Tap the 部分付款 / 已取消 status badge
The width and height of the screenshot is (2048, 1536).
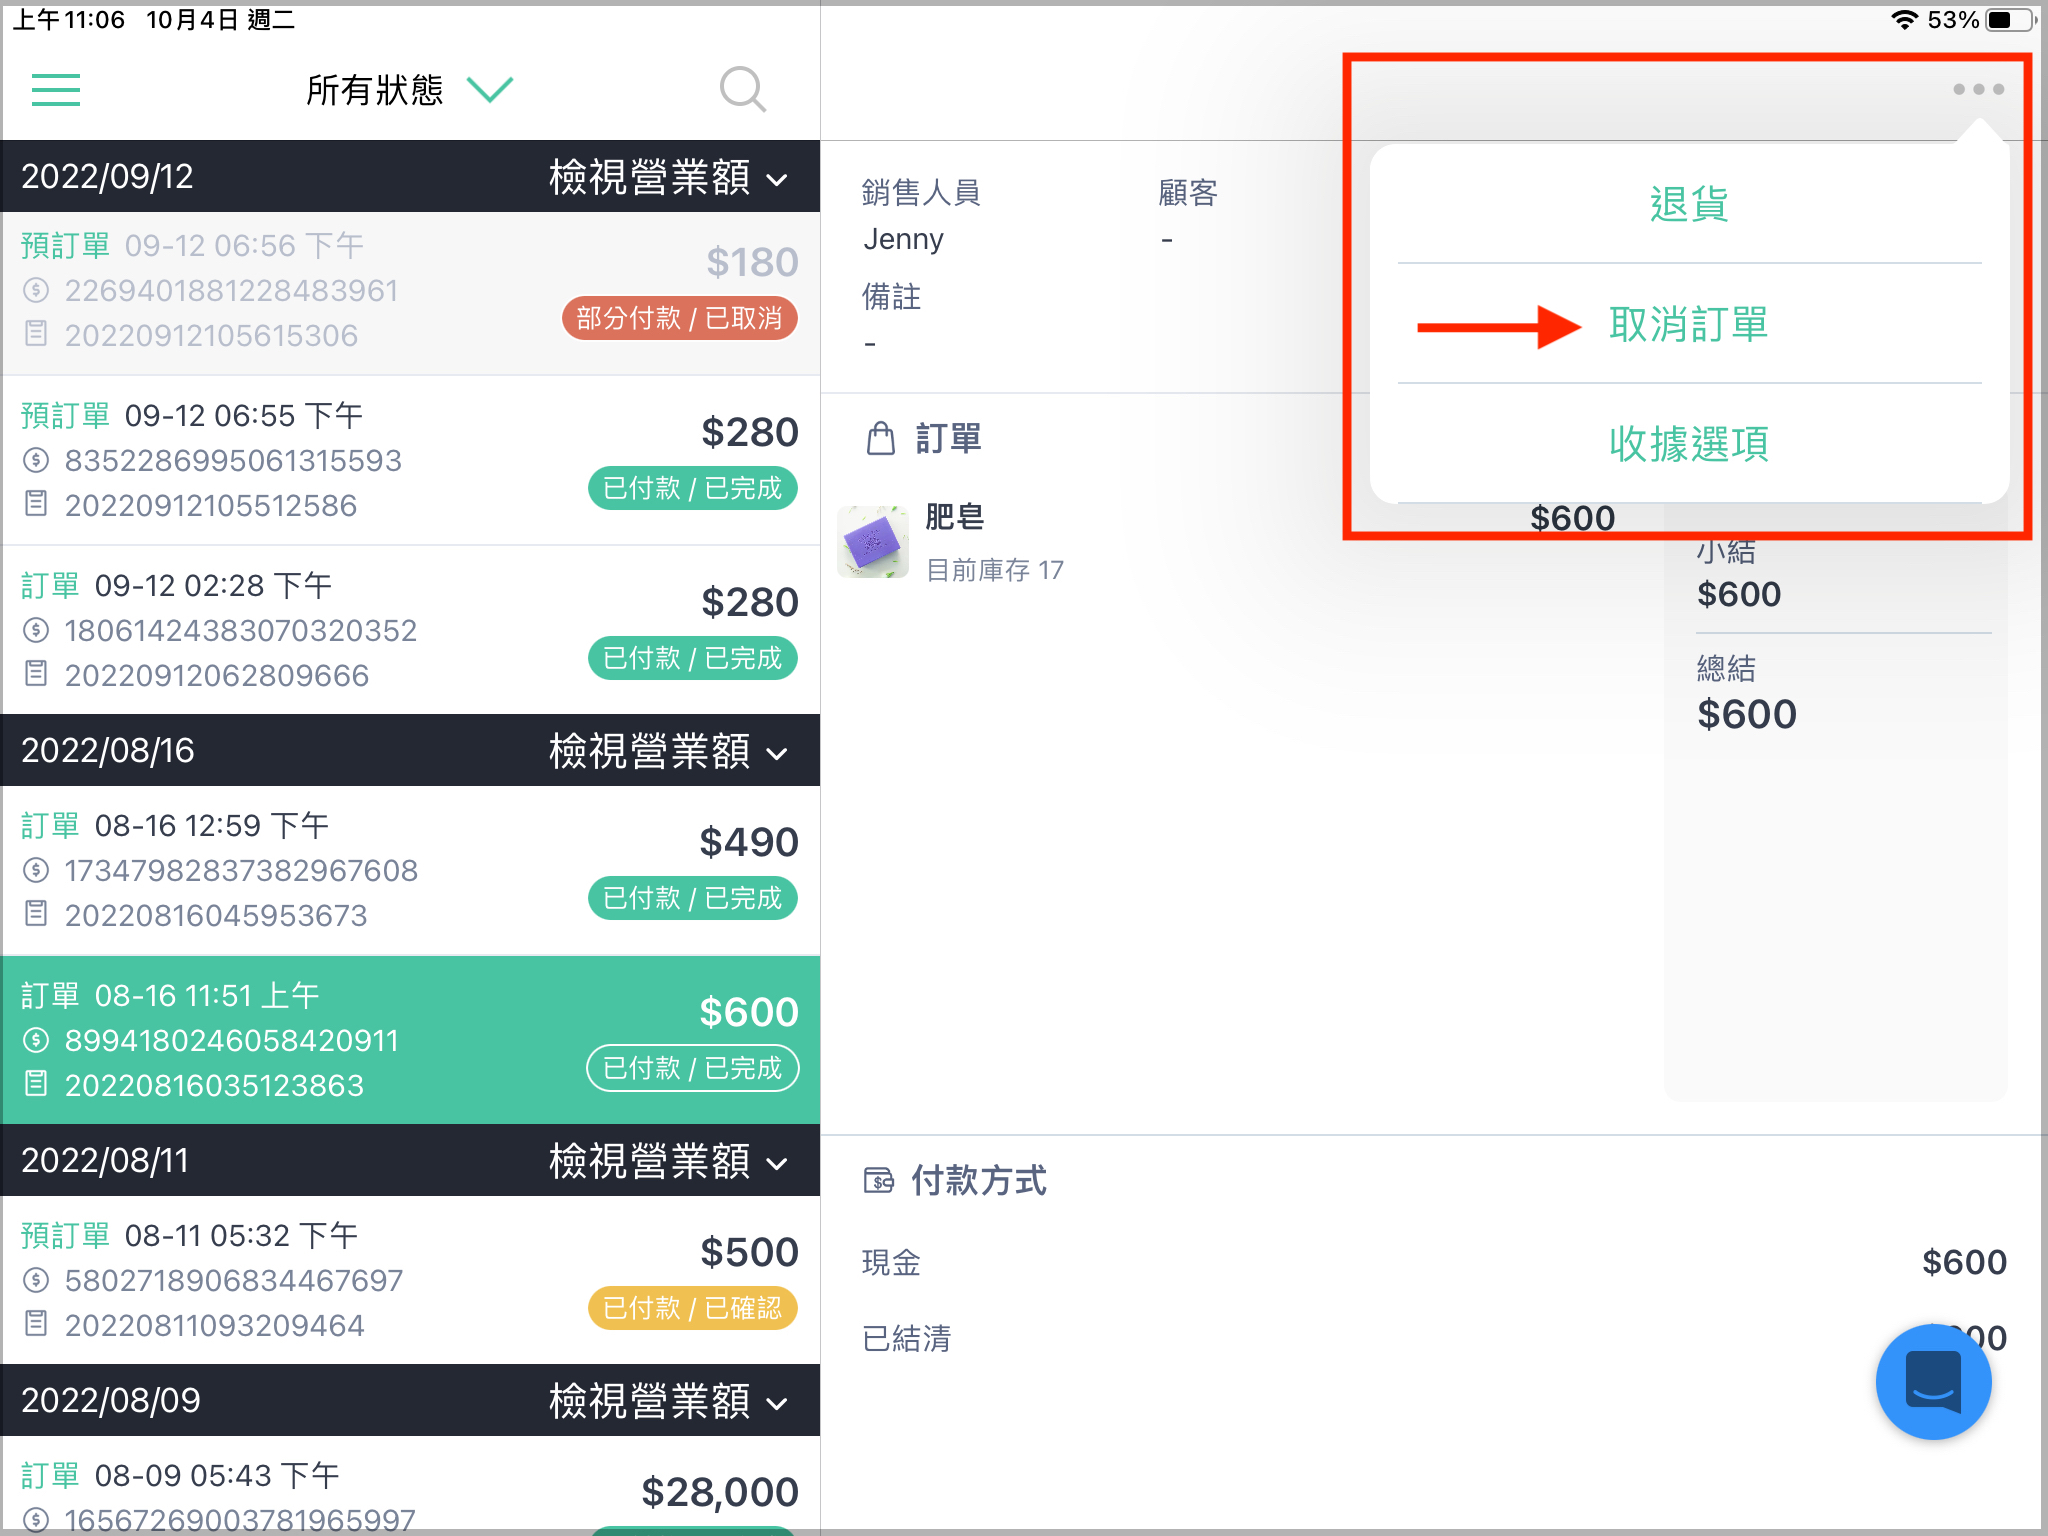coord(679,318)
